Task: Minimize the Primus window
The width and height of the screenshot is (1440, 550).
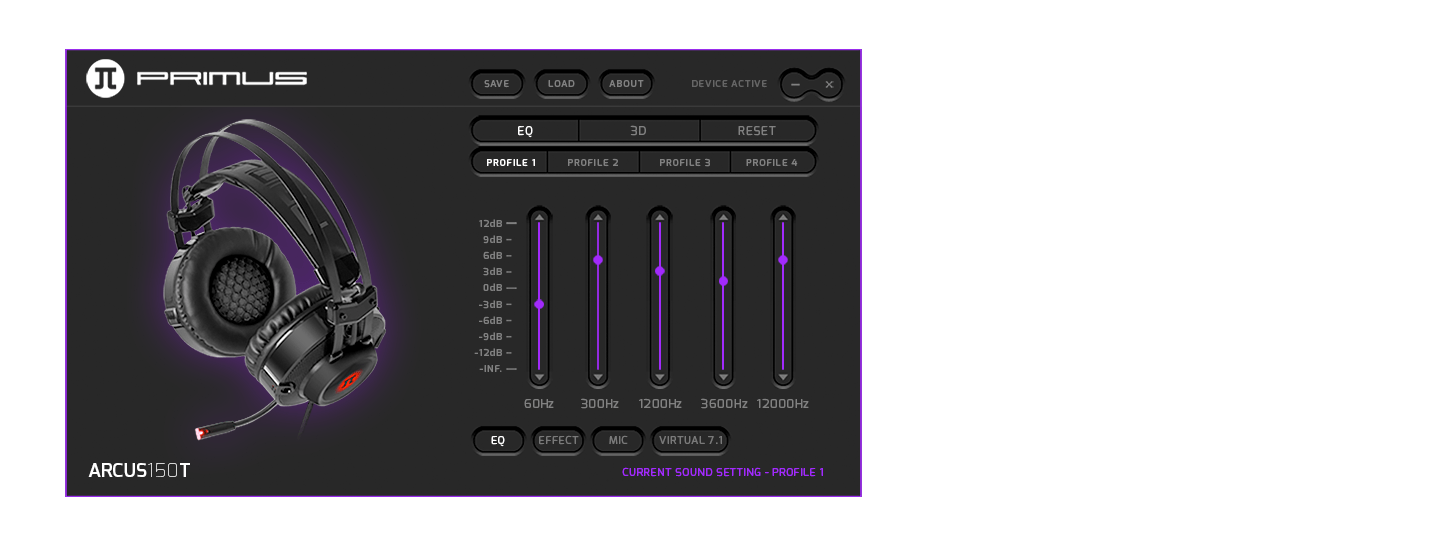Action: pos(796,84)
